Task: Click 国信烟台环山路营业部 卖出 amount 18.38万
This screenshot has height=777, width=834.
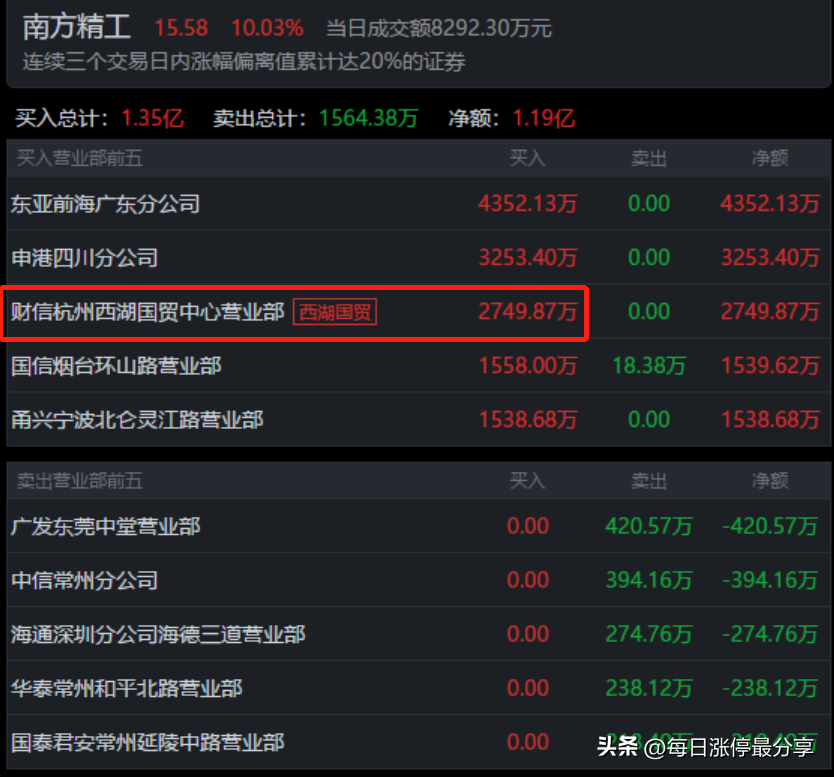Action: pos(649,366)
